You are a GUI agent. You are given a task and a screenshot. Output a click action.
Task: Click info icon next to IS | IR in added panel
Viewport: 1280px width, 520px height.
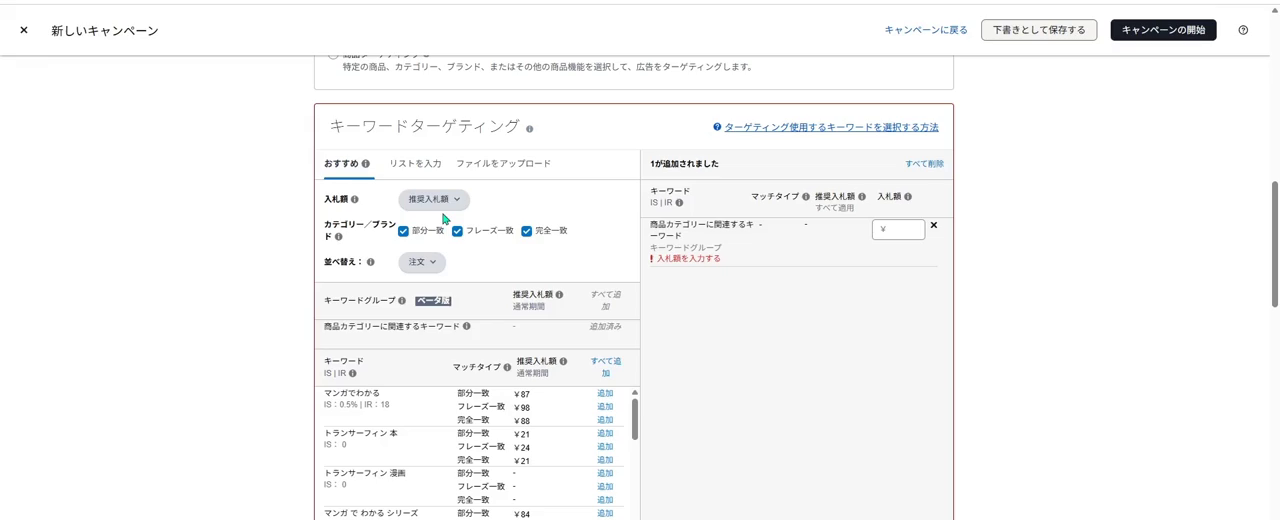pyautogui.click(x=679, y=203)
